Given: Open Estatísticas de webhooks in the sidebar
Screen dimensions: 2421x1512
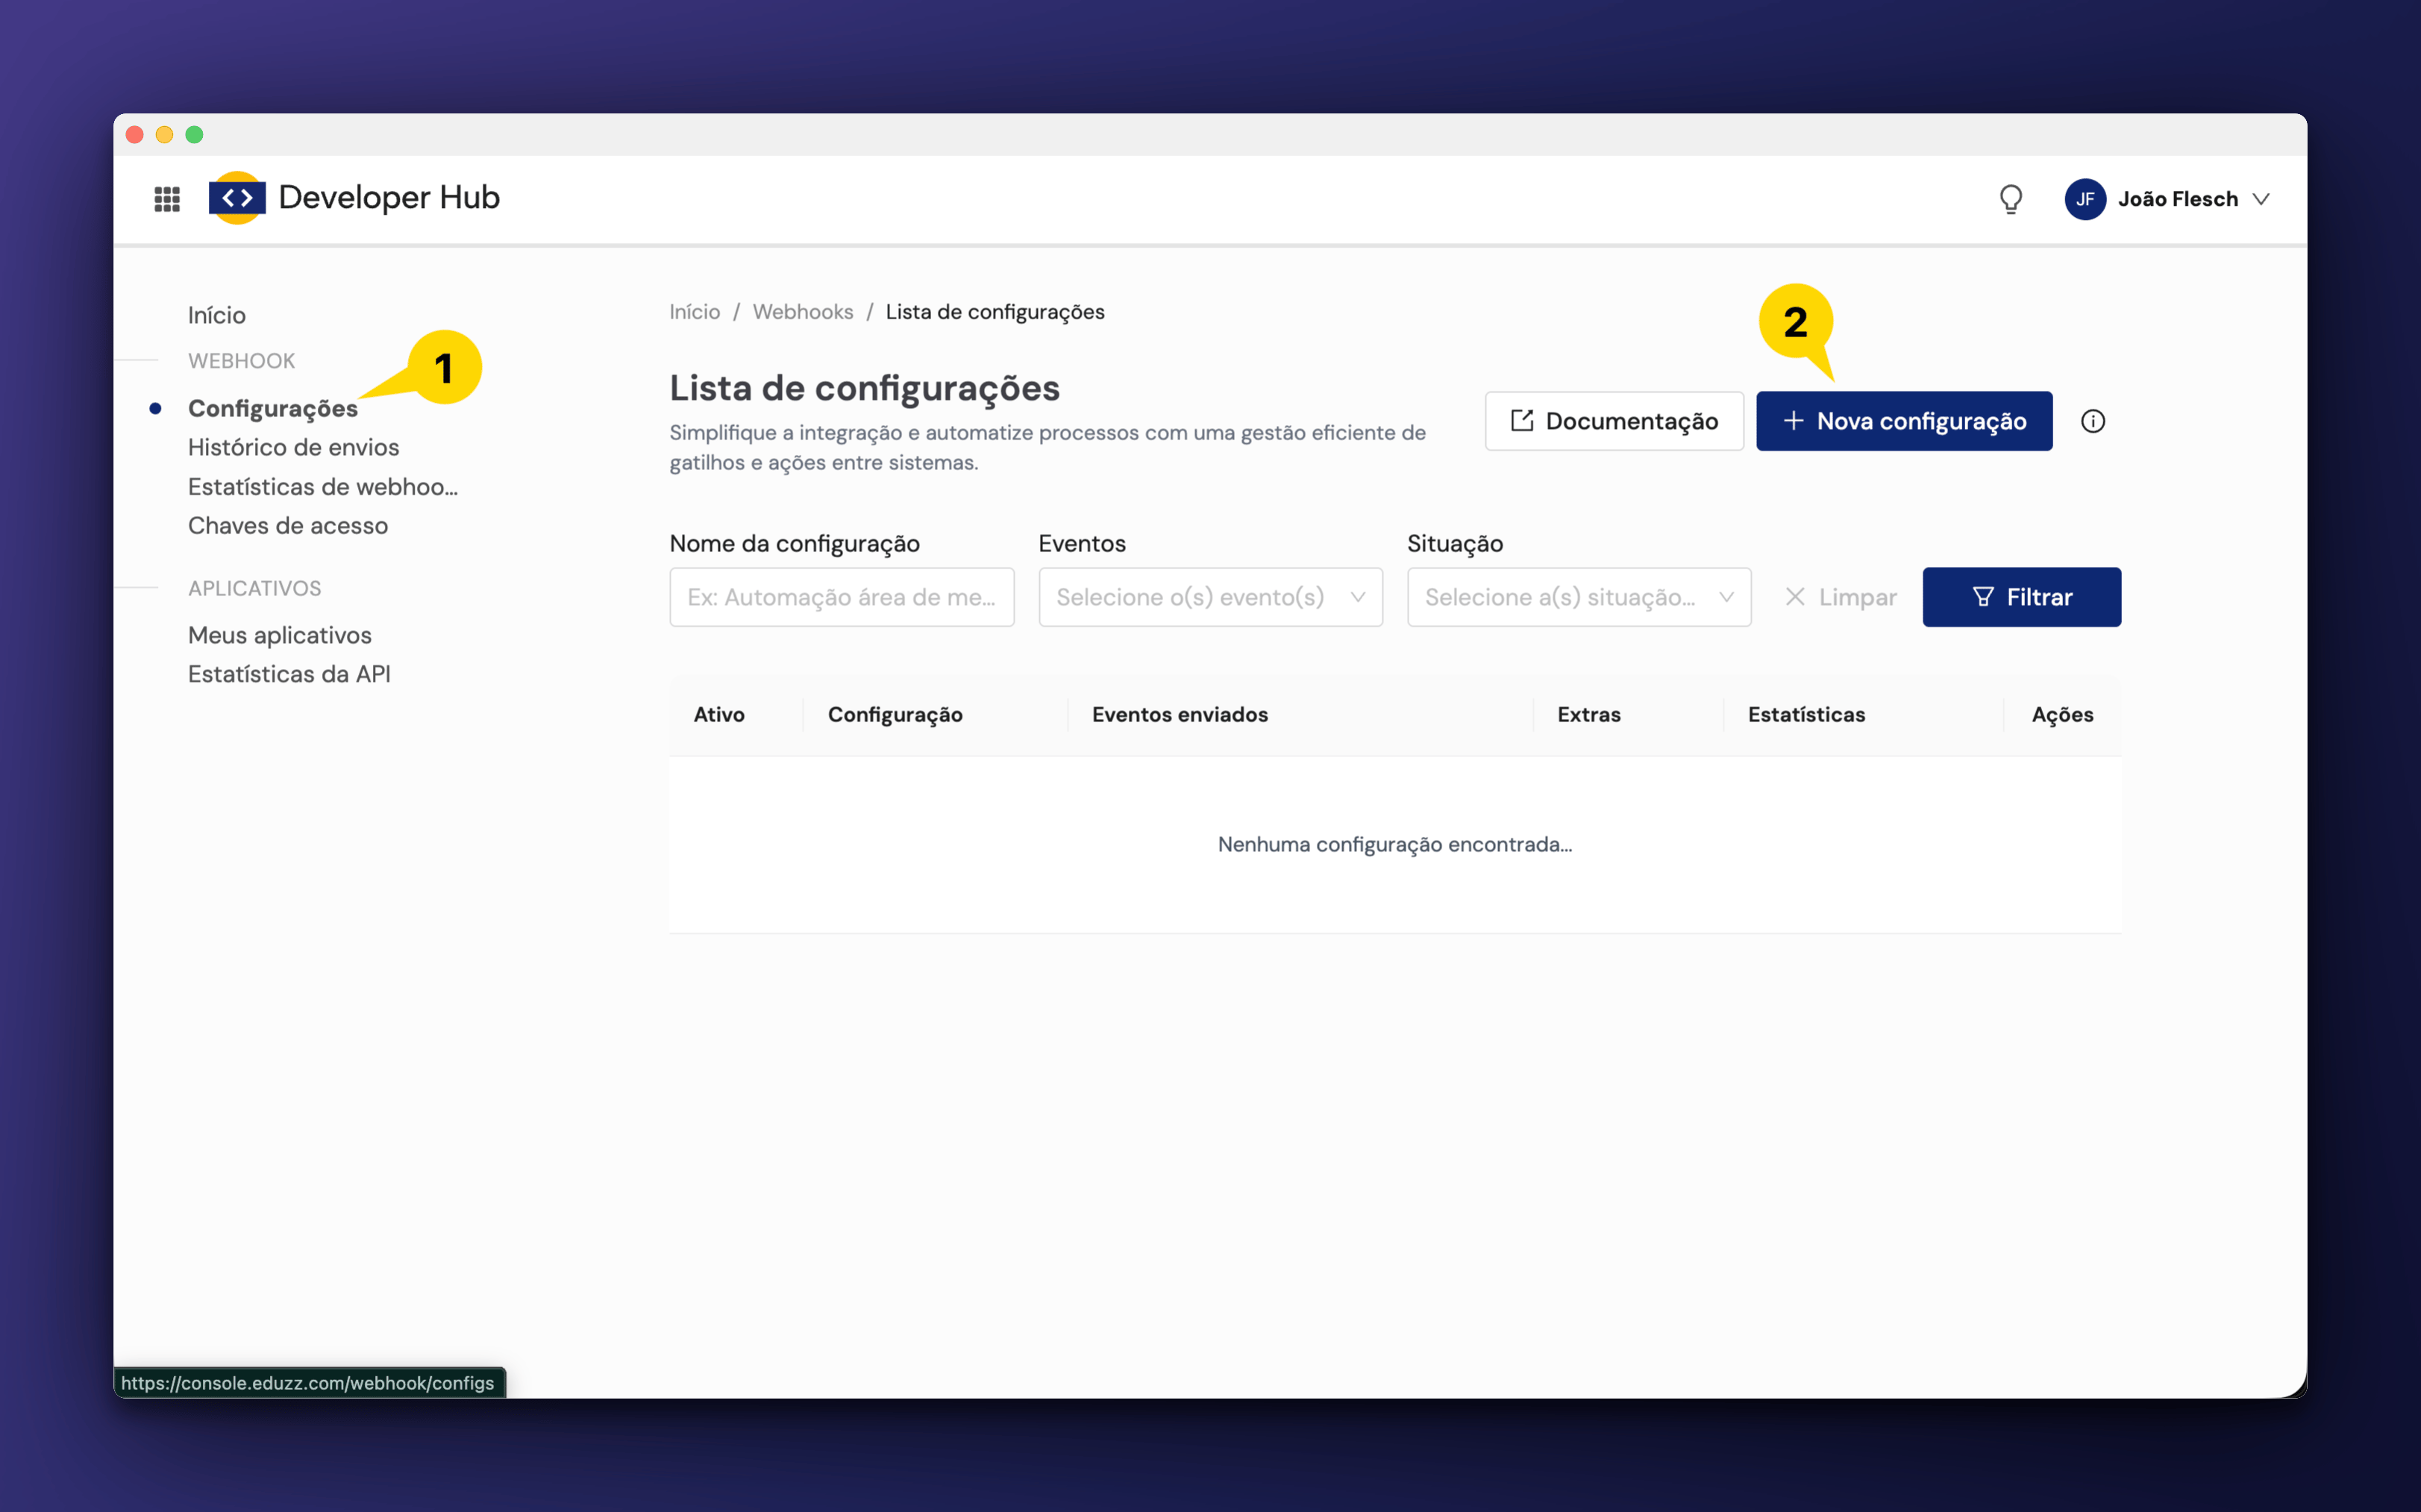Looking at the screenshot, I should point(323,487).
